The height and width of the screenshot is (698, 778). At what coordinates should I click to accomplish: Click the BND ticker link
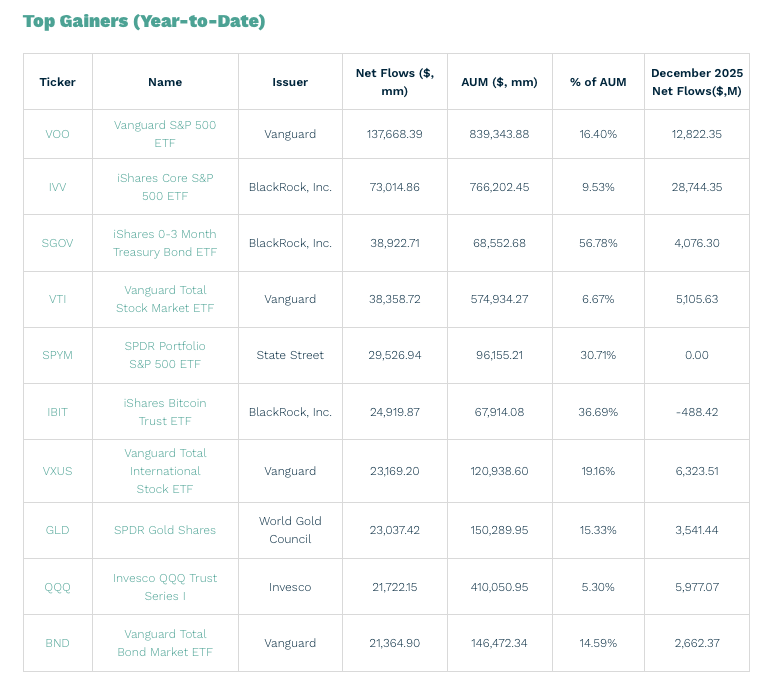58,643
